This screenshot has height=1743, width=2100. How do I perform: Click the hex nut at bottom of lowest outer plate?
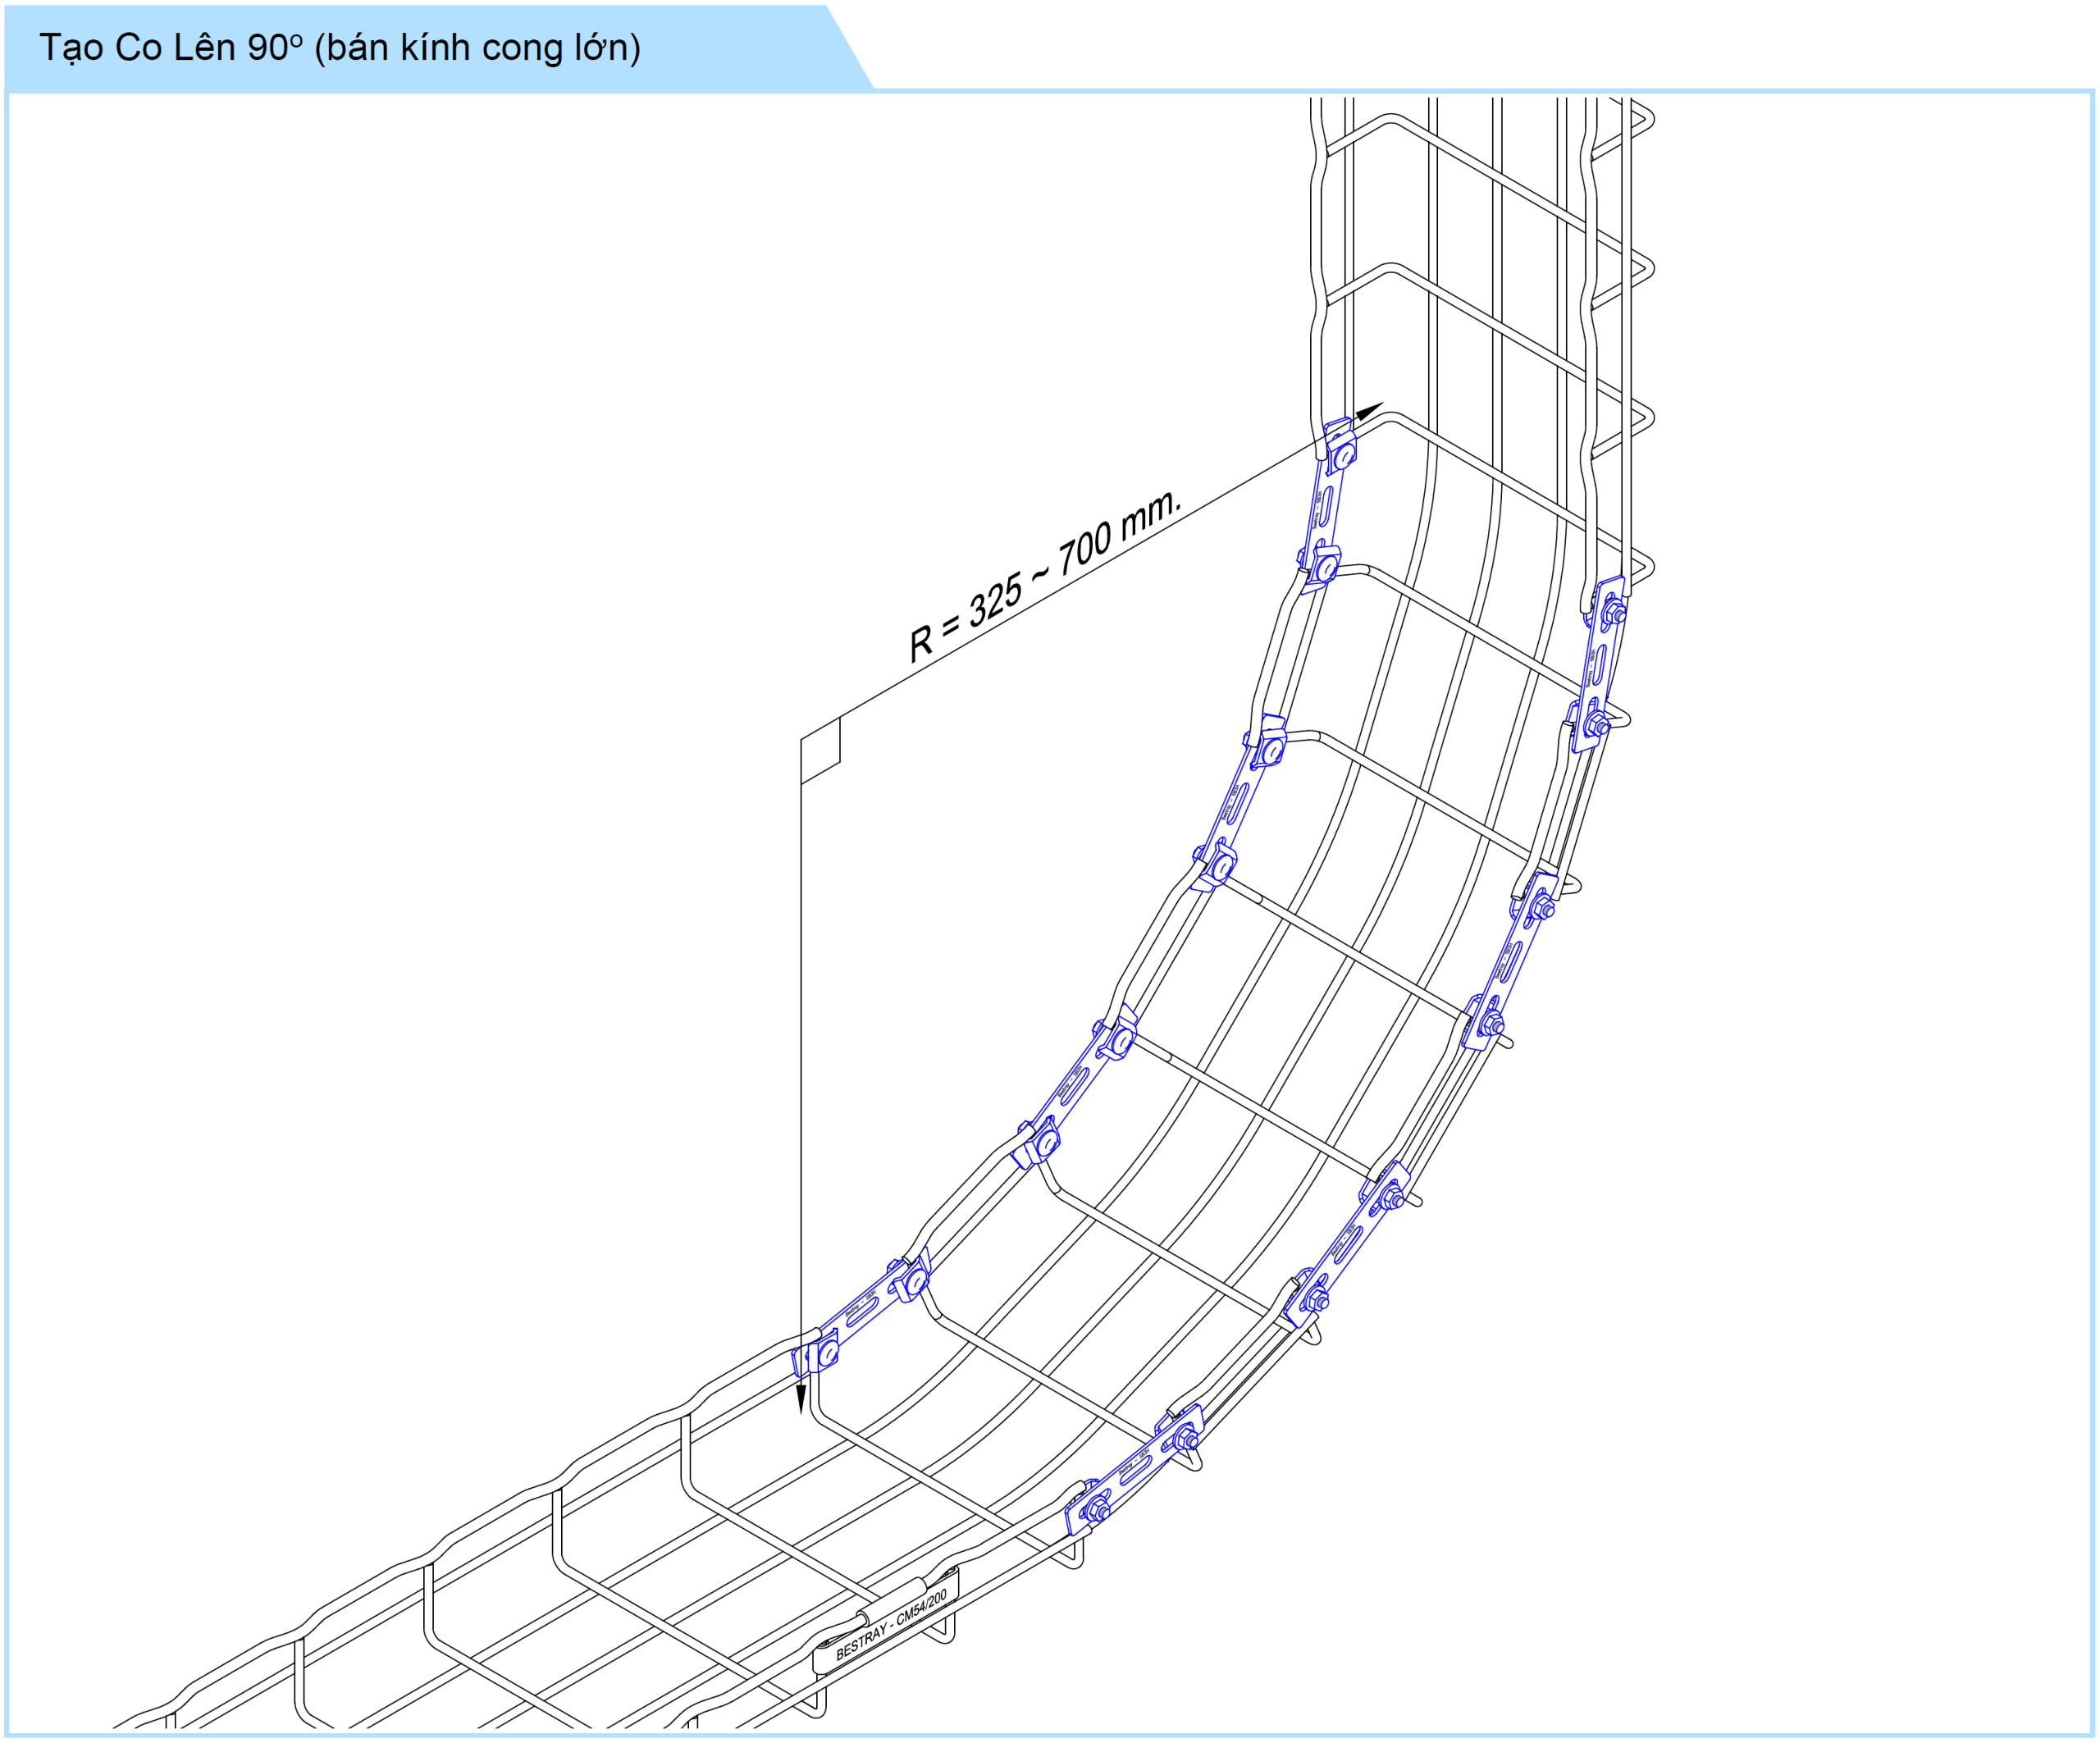point(1098,1509)
